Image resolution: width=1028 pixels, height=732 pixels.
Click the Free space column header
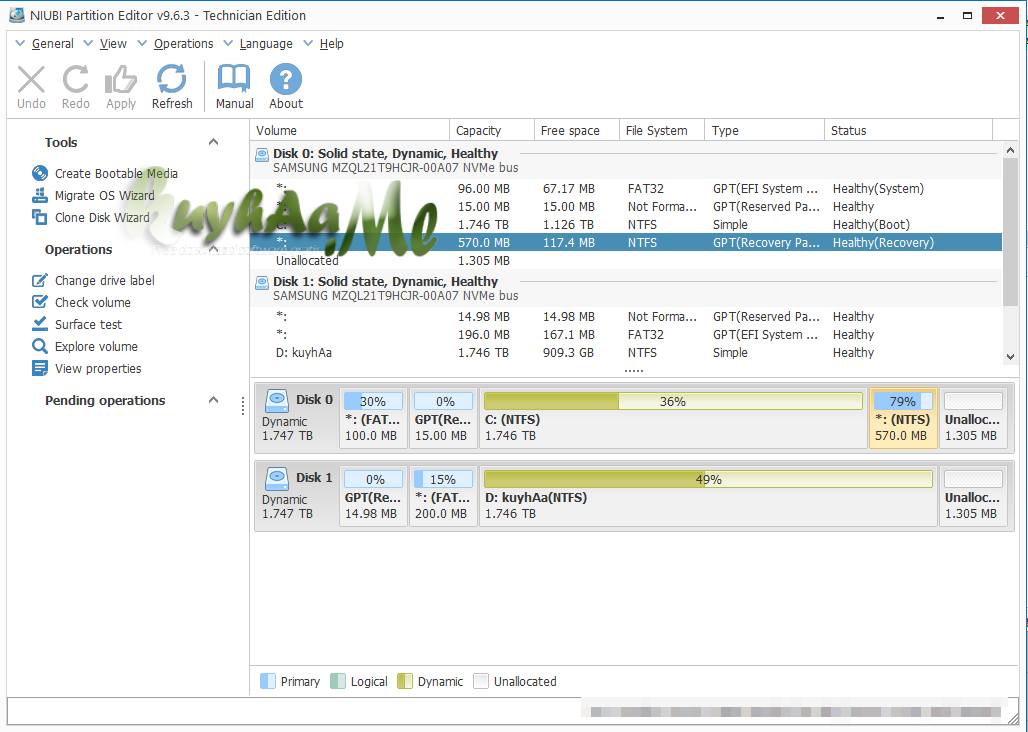tap(577, 130)
